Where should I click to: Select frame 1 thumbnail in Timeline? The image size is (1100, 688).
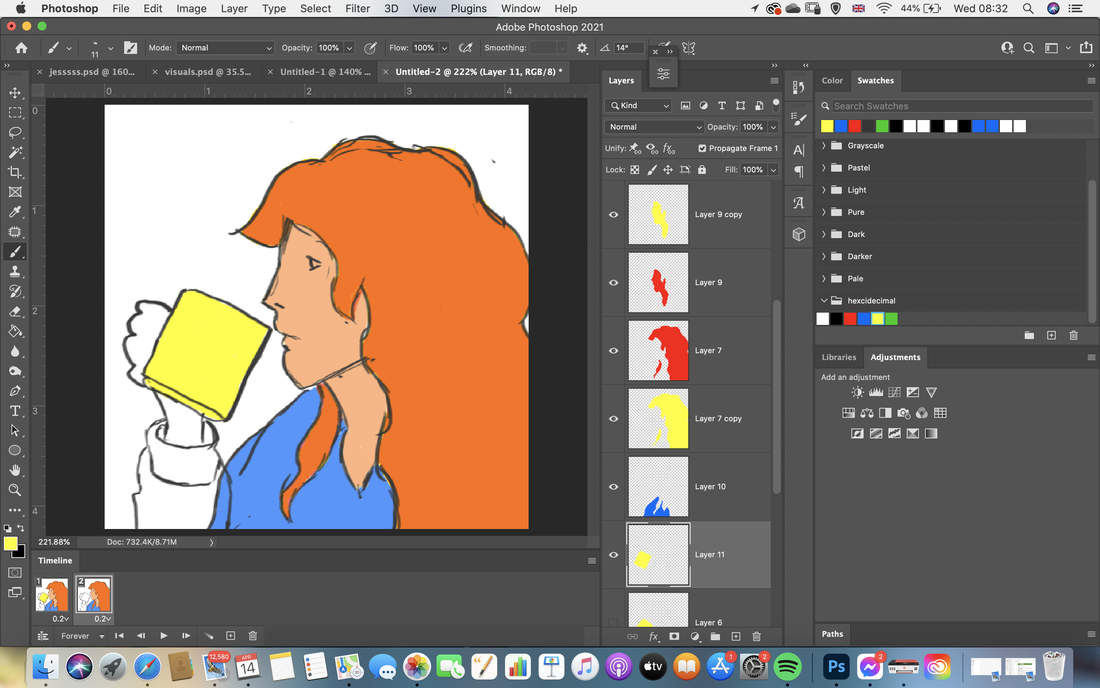click(x=53, y=595)
